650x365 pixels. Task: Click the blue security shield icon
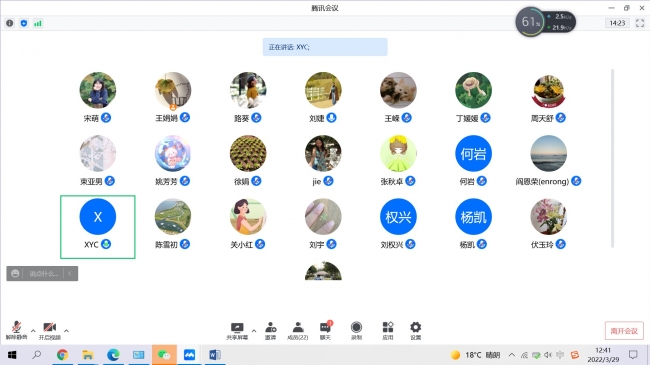tap(24, 23)
